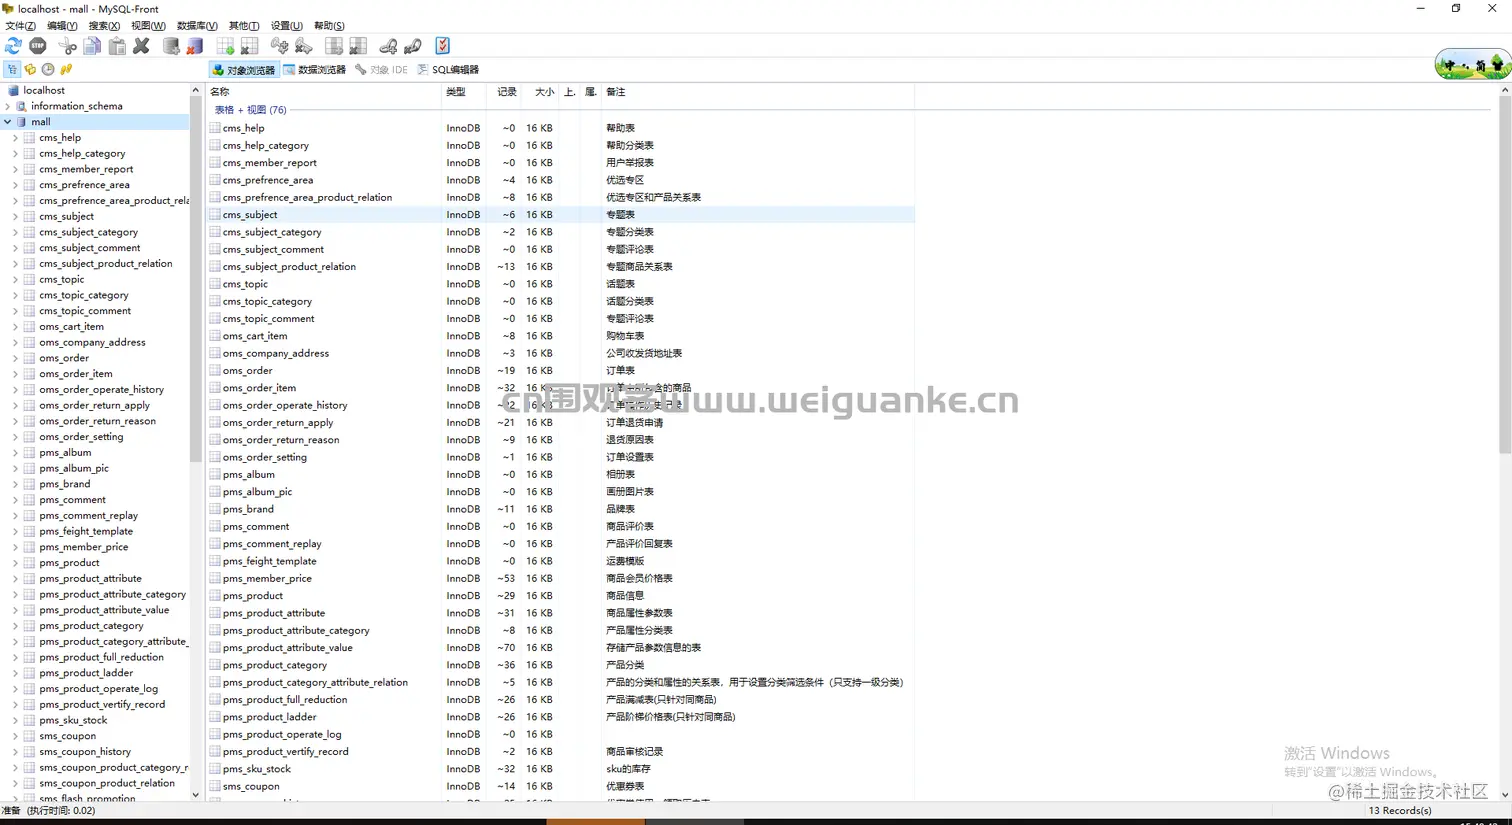This screenshot has width=1512, height=825.
Task: Toggle the navigator tree view icon
Action: point(12,70)
